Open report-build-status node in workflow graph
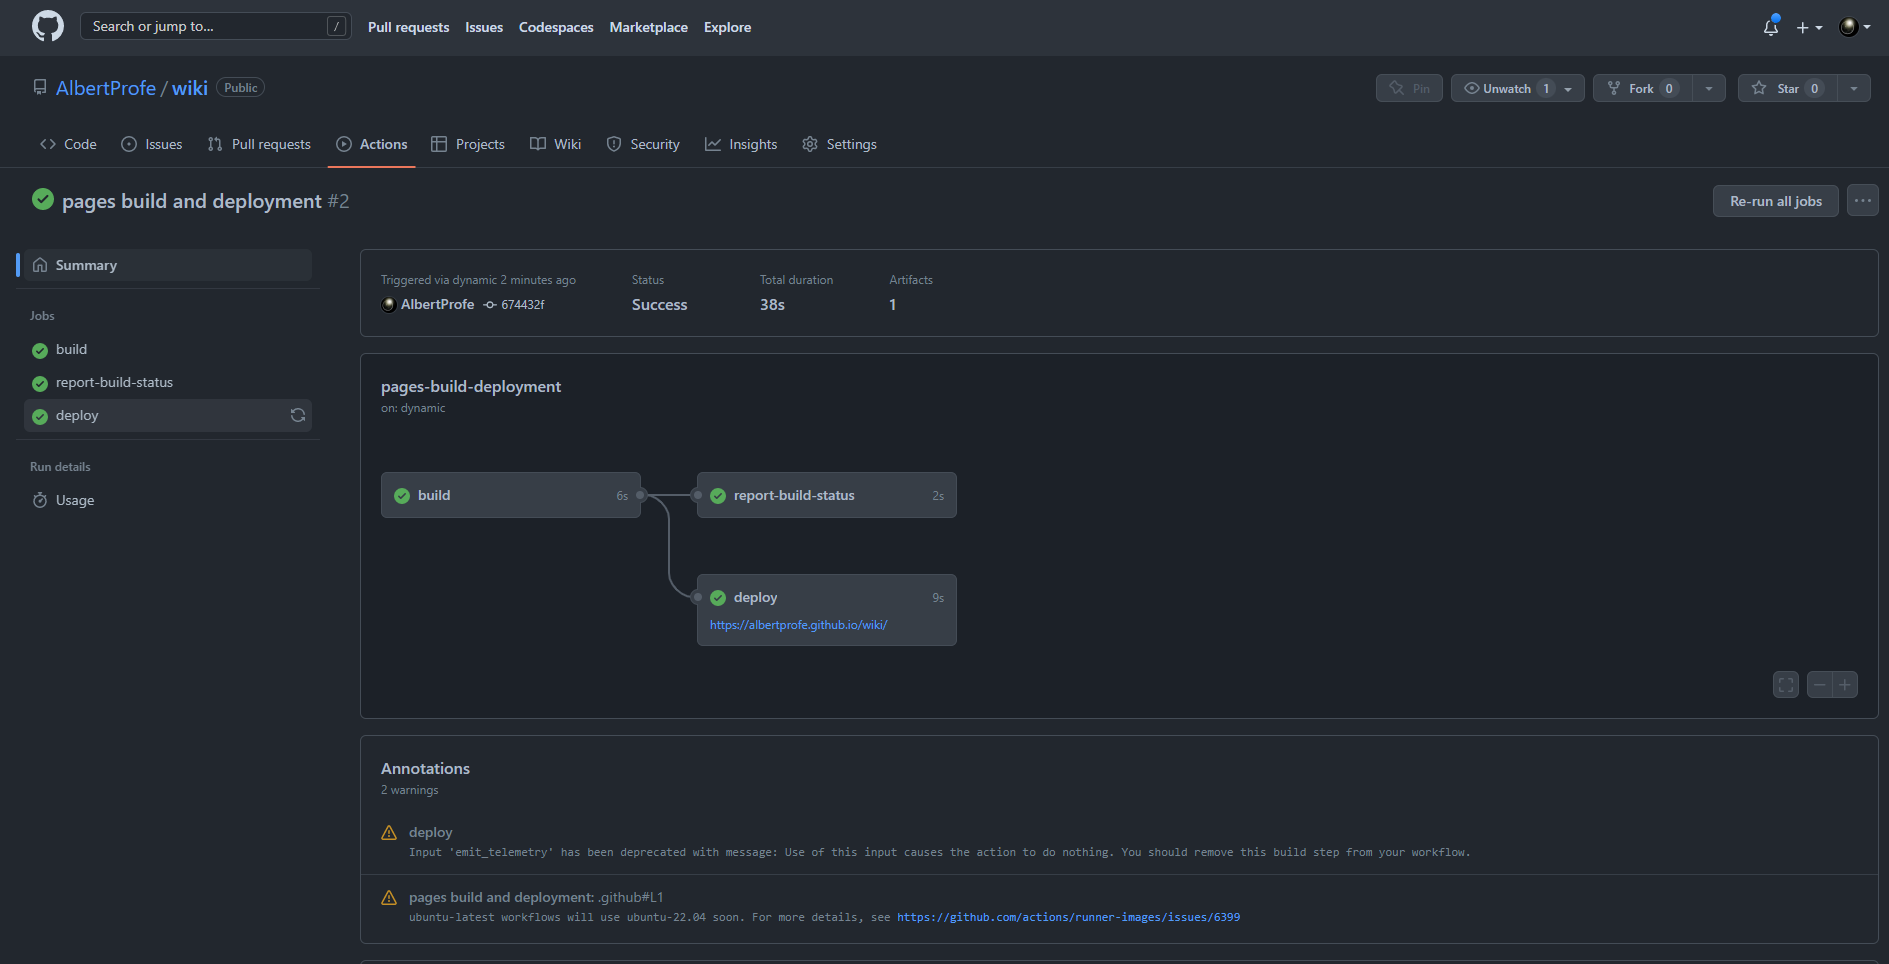Screen dimensions: 1889x964 [827, 495]
